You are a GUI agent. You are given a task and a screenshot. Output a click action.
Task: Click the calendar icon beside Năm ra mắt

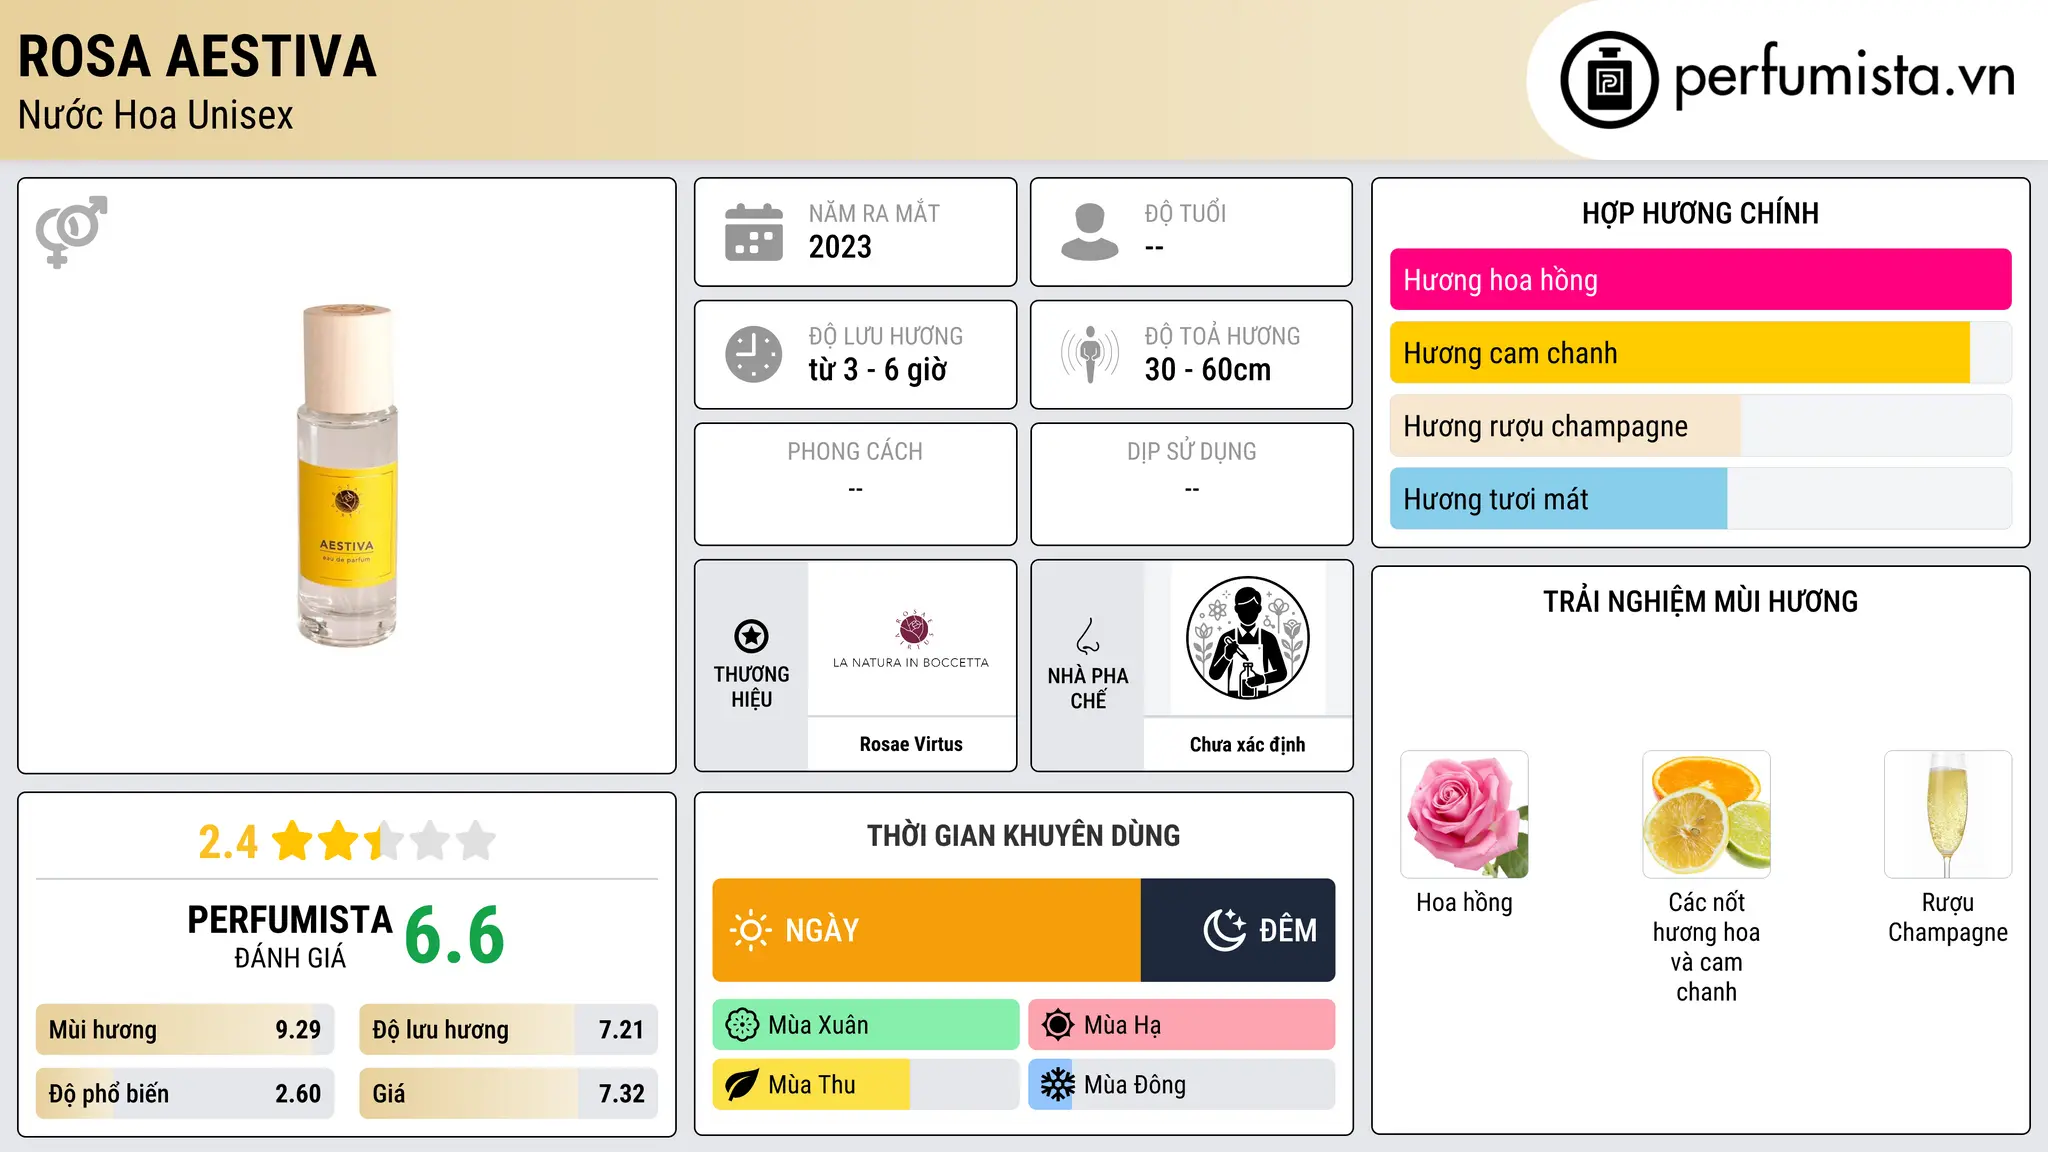[754, 232]
